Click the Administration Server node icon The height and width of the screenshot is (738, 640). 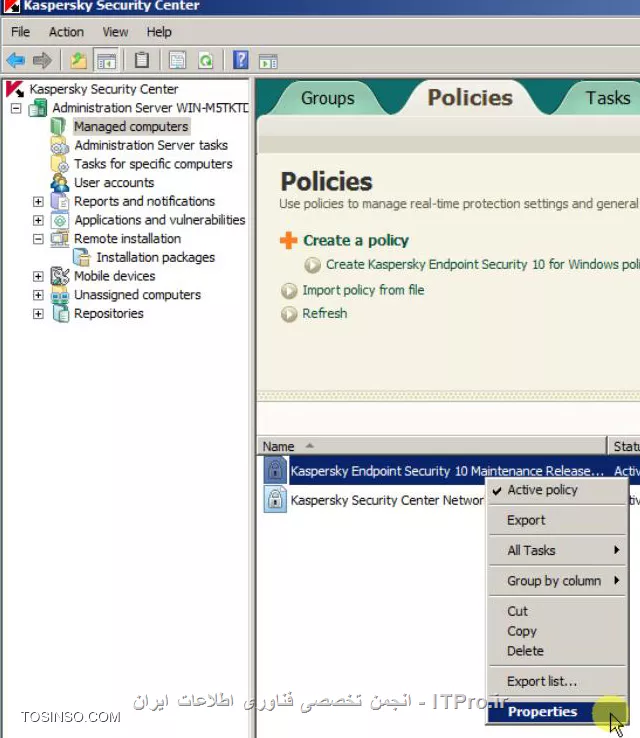coord(38,108)
